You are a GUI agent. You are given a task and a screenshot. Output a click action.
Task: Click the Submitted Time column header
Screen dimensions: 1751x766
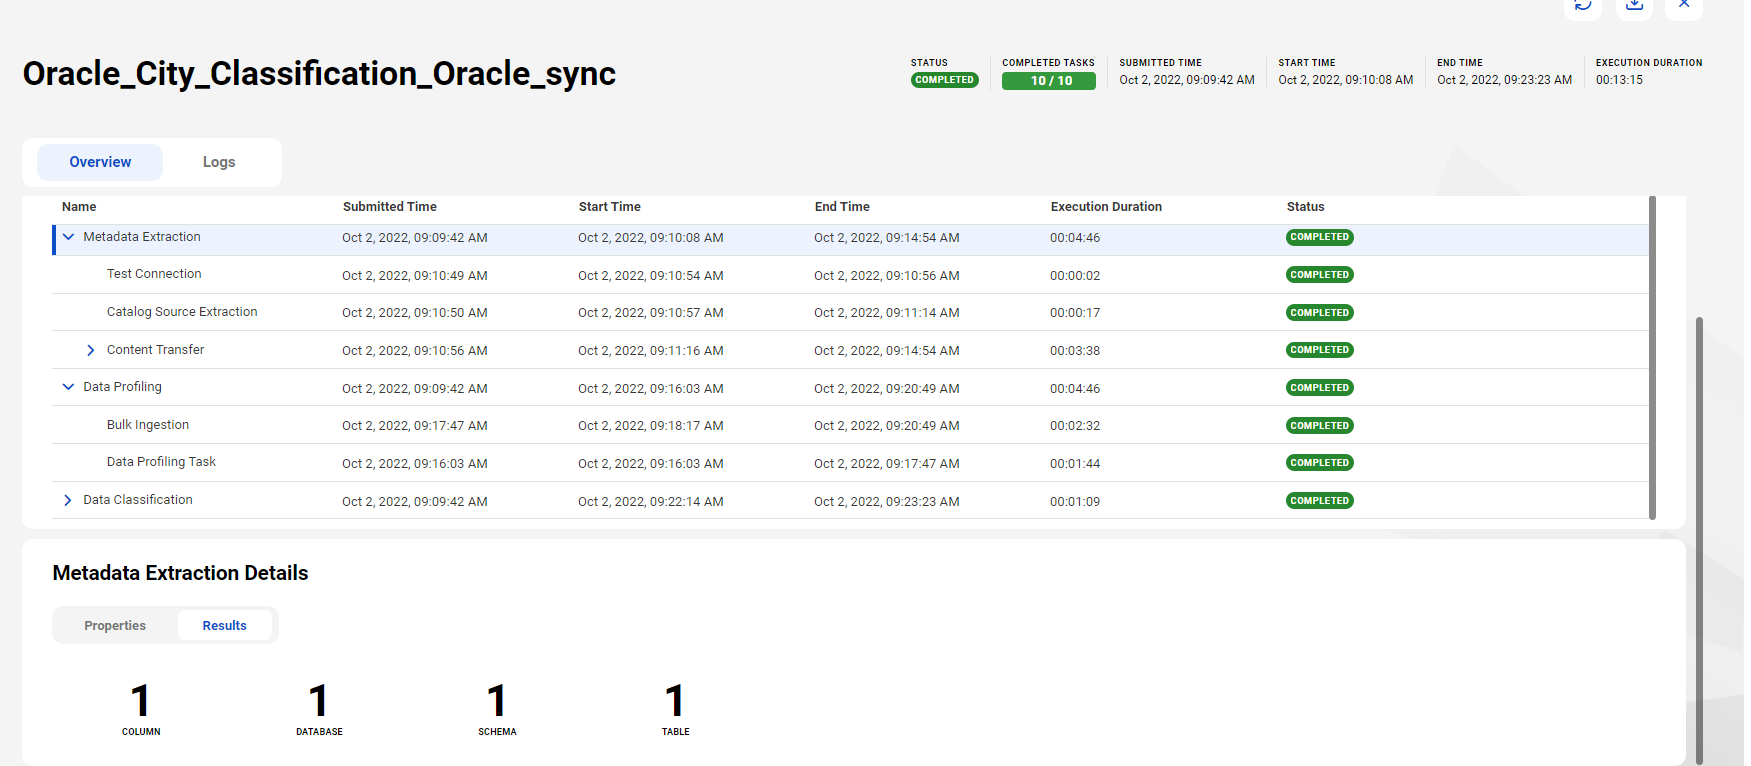coord(390,207)
